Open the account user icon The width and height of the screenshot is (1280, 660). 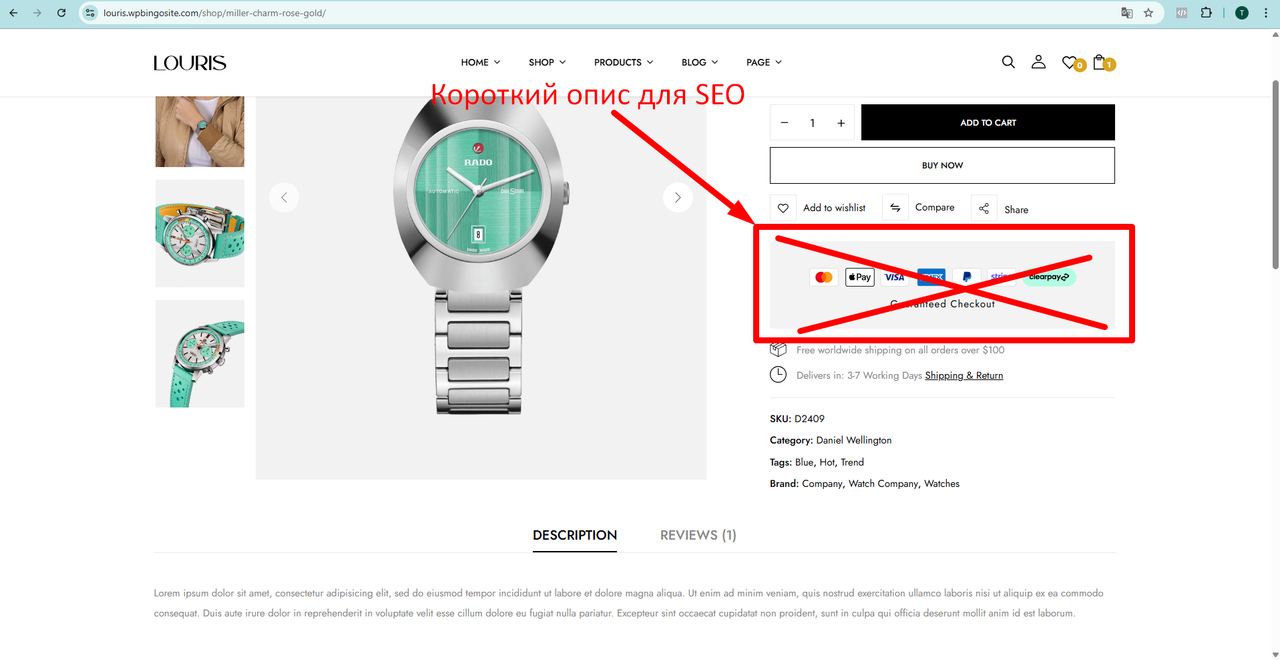[x=1038, y=62]
